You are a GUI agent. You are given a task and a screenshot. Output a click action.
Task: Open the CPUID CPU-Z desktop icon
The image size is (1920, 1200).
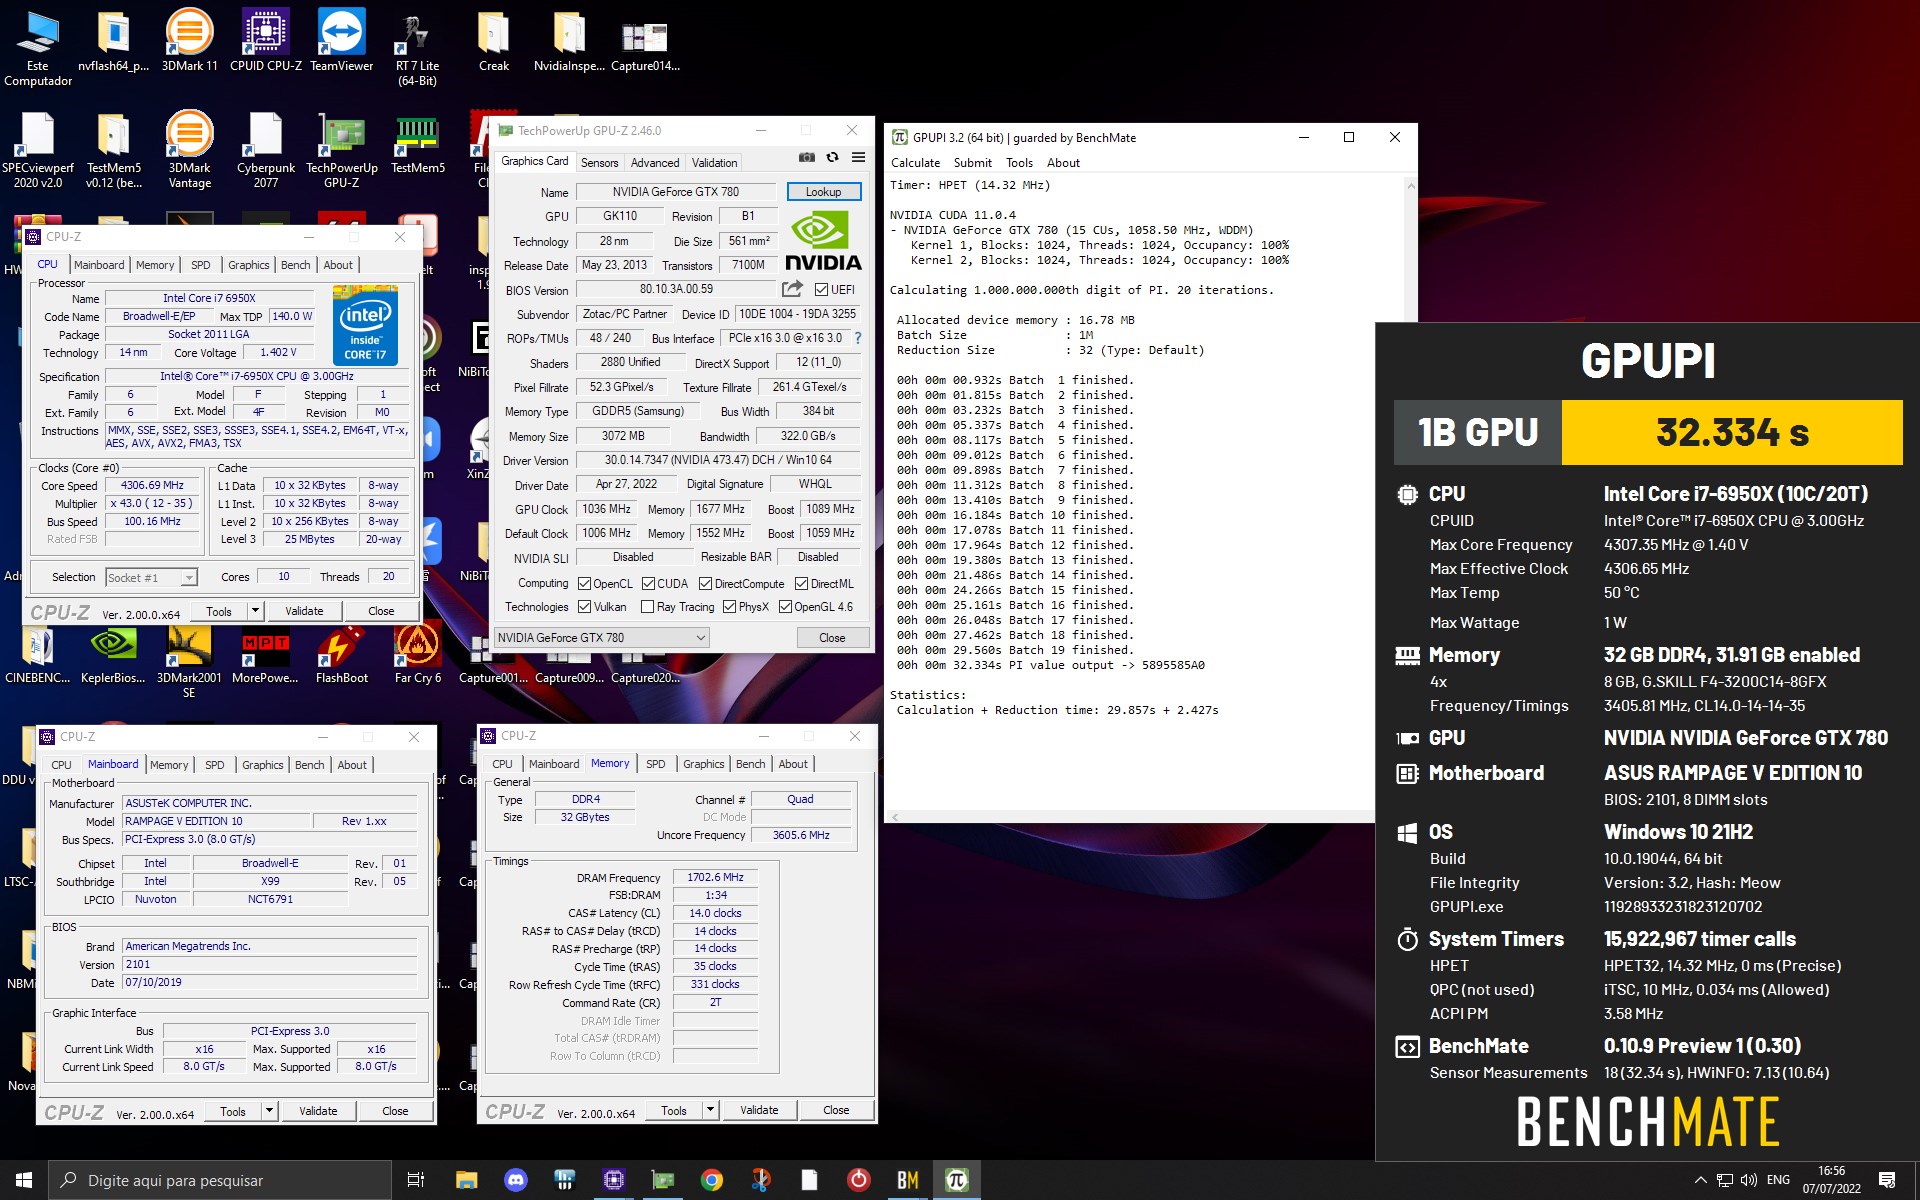coord(265,40)
